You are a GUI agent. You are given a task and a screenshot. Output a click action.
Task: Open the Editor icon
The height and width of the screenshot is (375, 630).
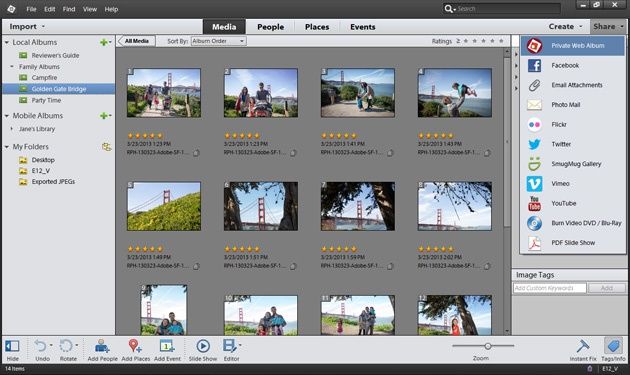coord(229,346)
